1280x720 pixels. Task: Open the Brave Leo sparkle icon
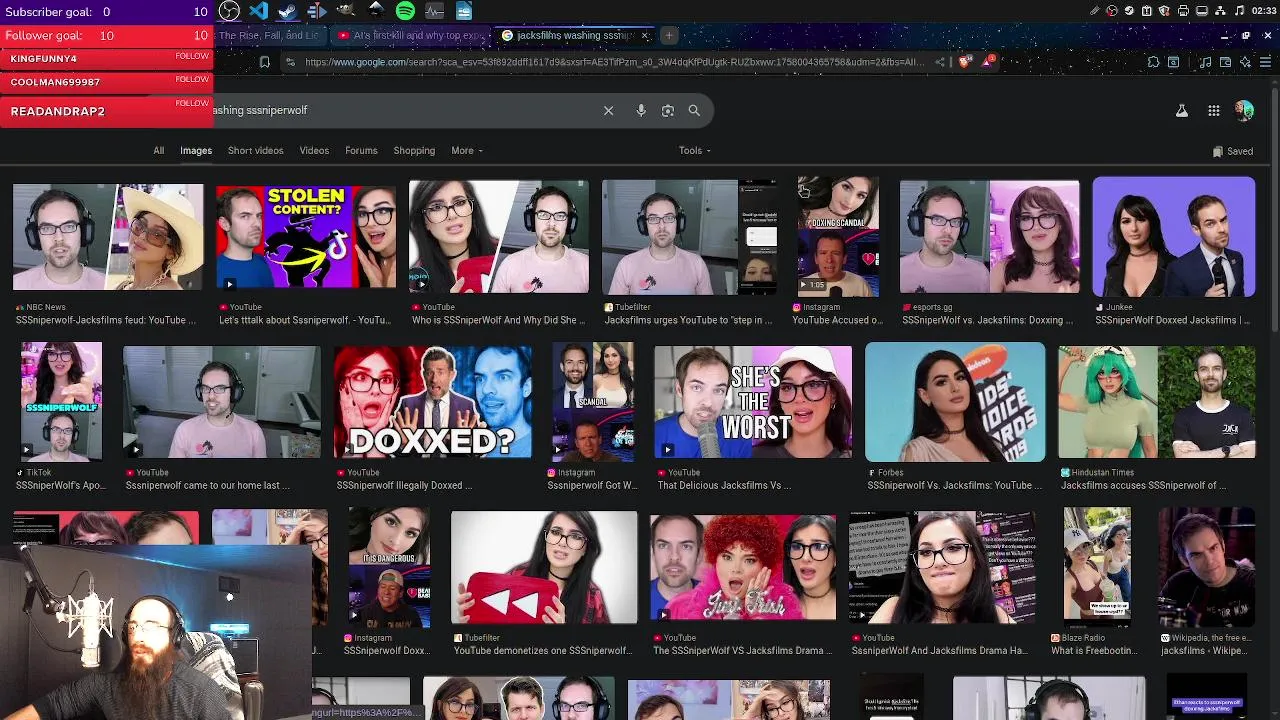tap(1245, 62)
